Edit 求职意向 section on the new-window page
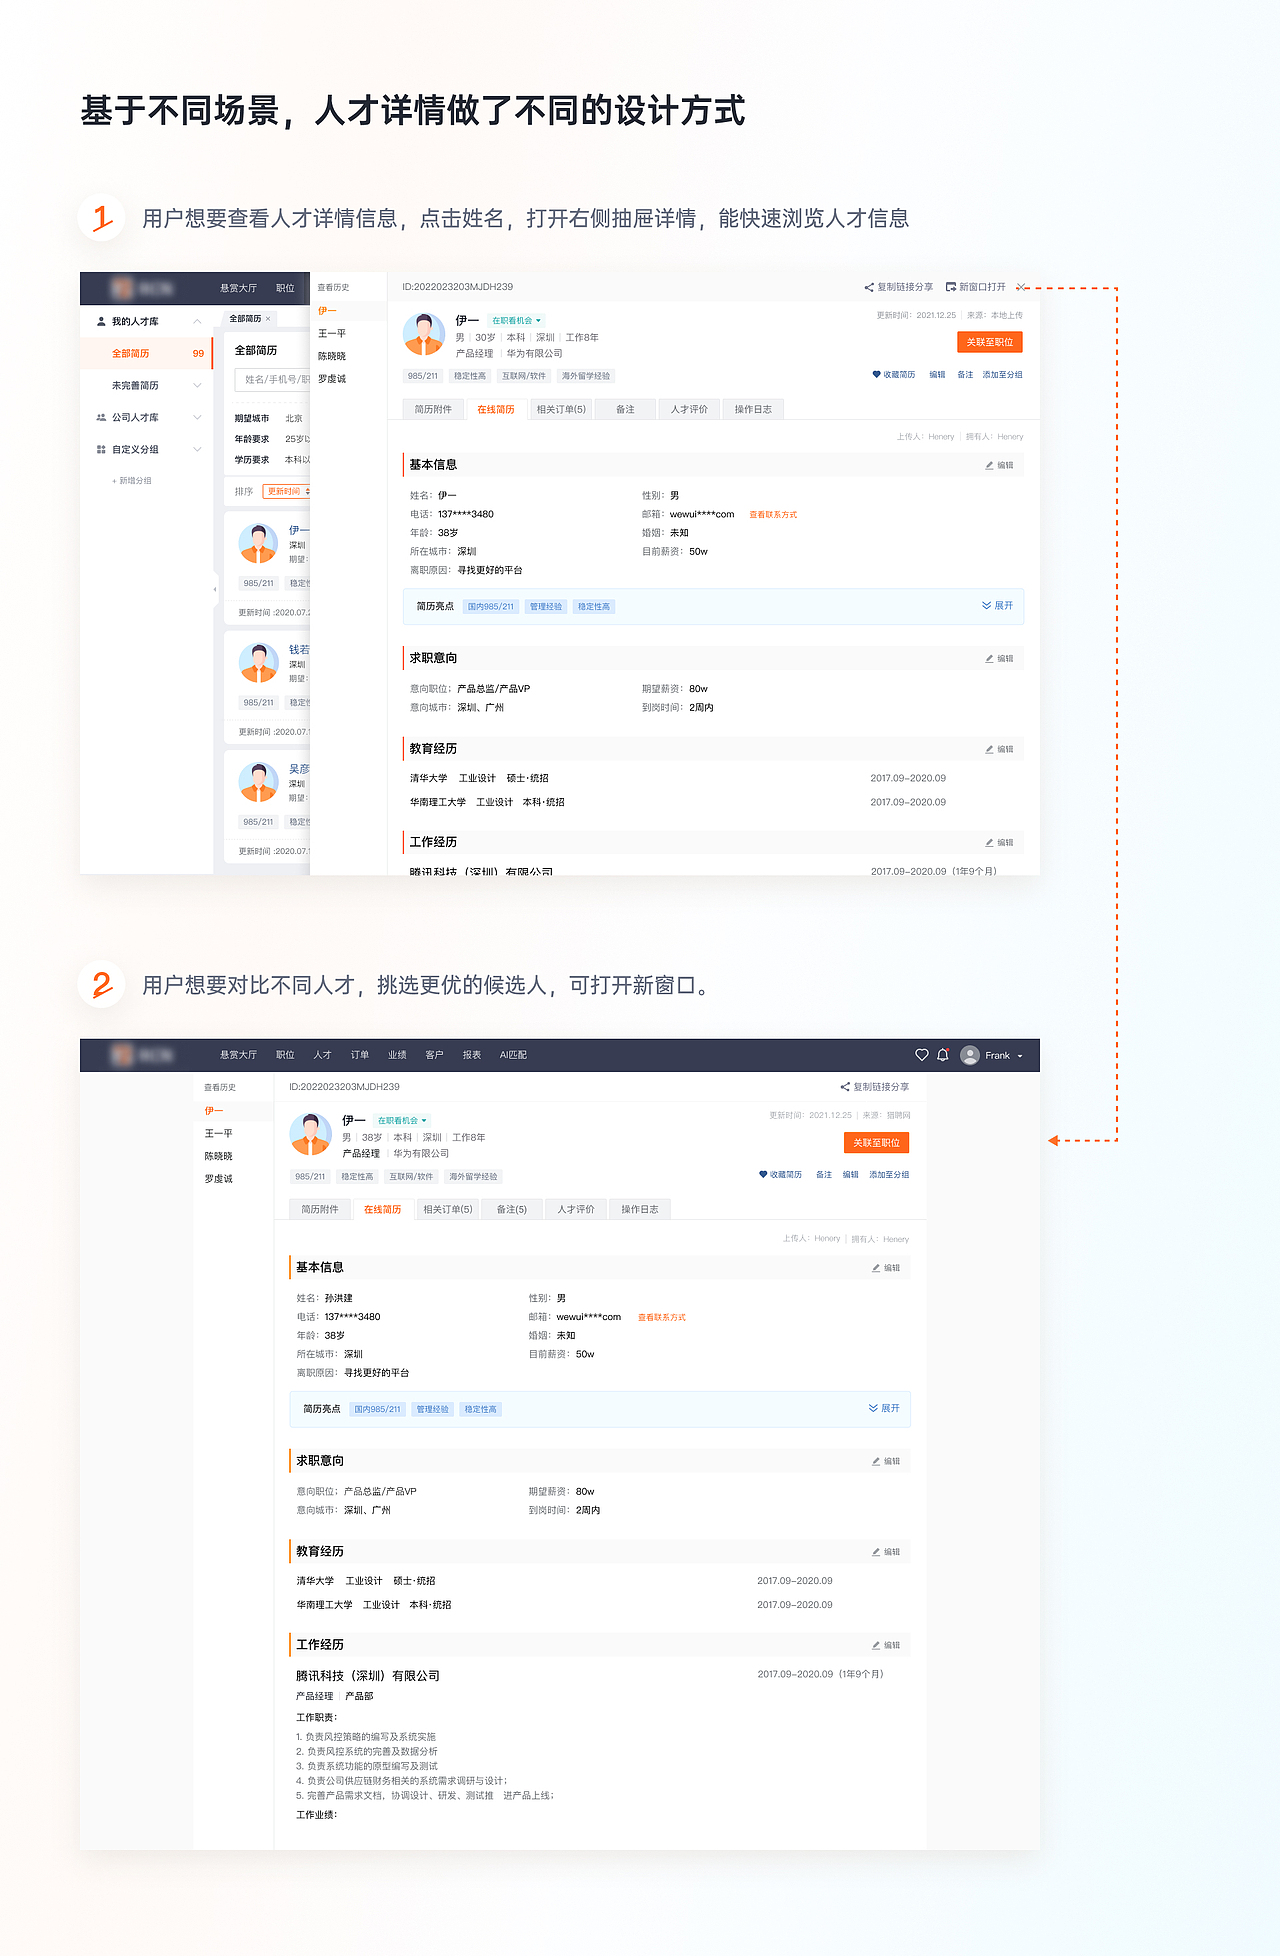Screen dimensions: 1280x1956 click(886, 1461)
